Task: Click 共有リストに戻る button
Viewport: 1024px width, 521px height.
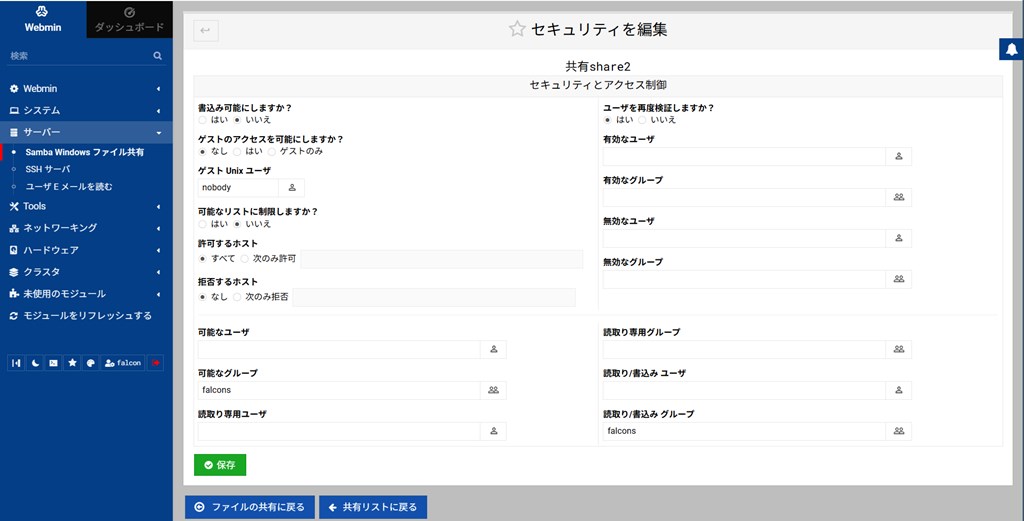Action: coord(373,507)
